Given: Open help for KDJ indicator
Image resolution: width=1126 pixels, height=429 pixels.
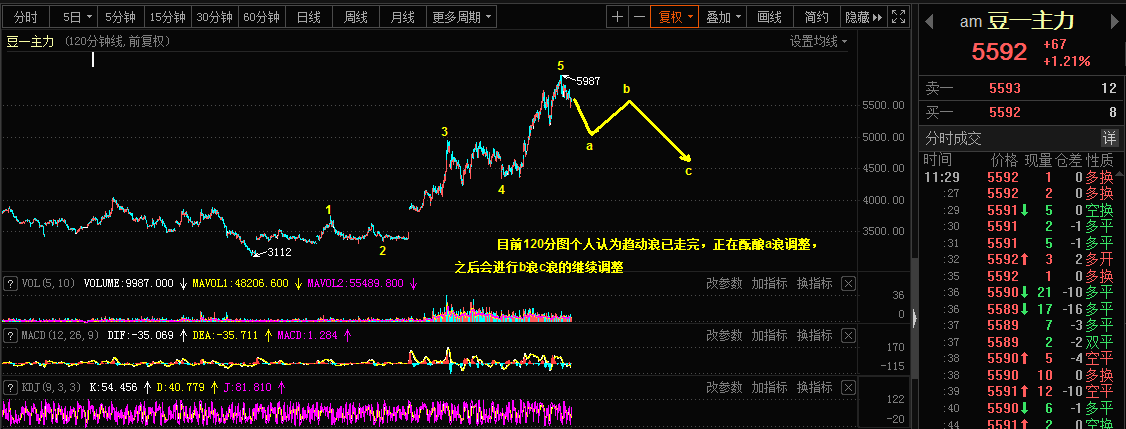Looking at the screenshot, I should click(x=10, y=387).
